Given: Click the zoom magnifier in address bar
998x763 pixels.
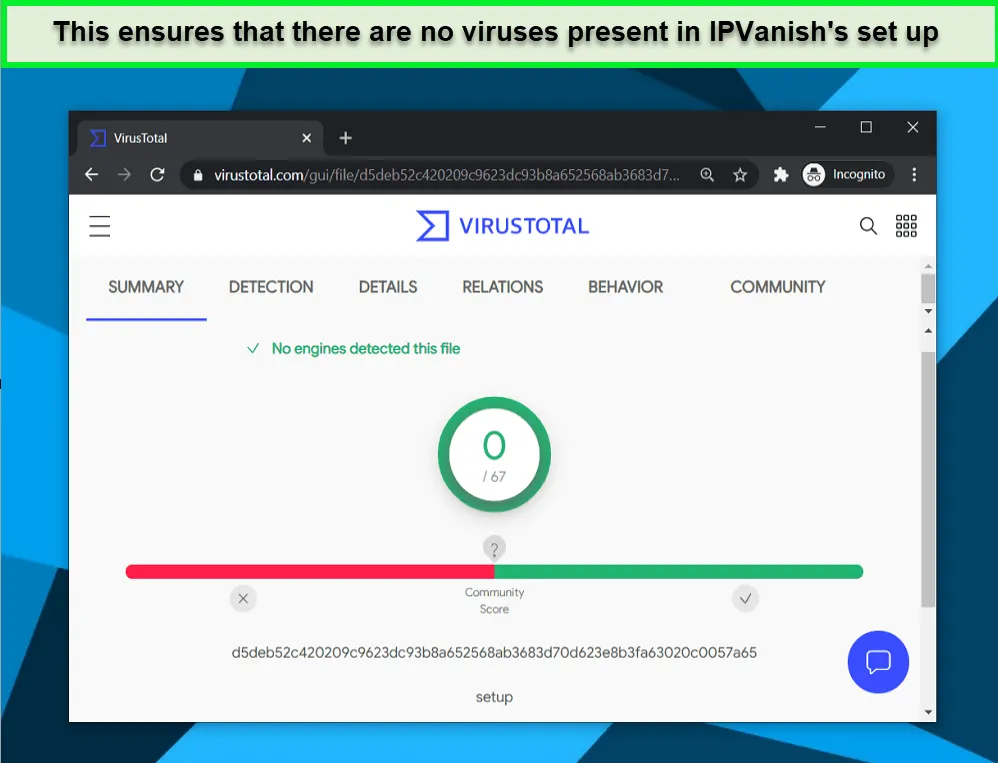Looking at the screenshot, I should click(707, 174).
